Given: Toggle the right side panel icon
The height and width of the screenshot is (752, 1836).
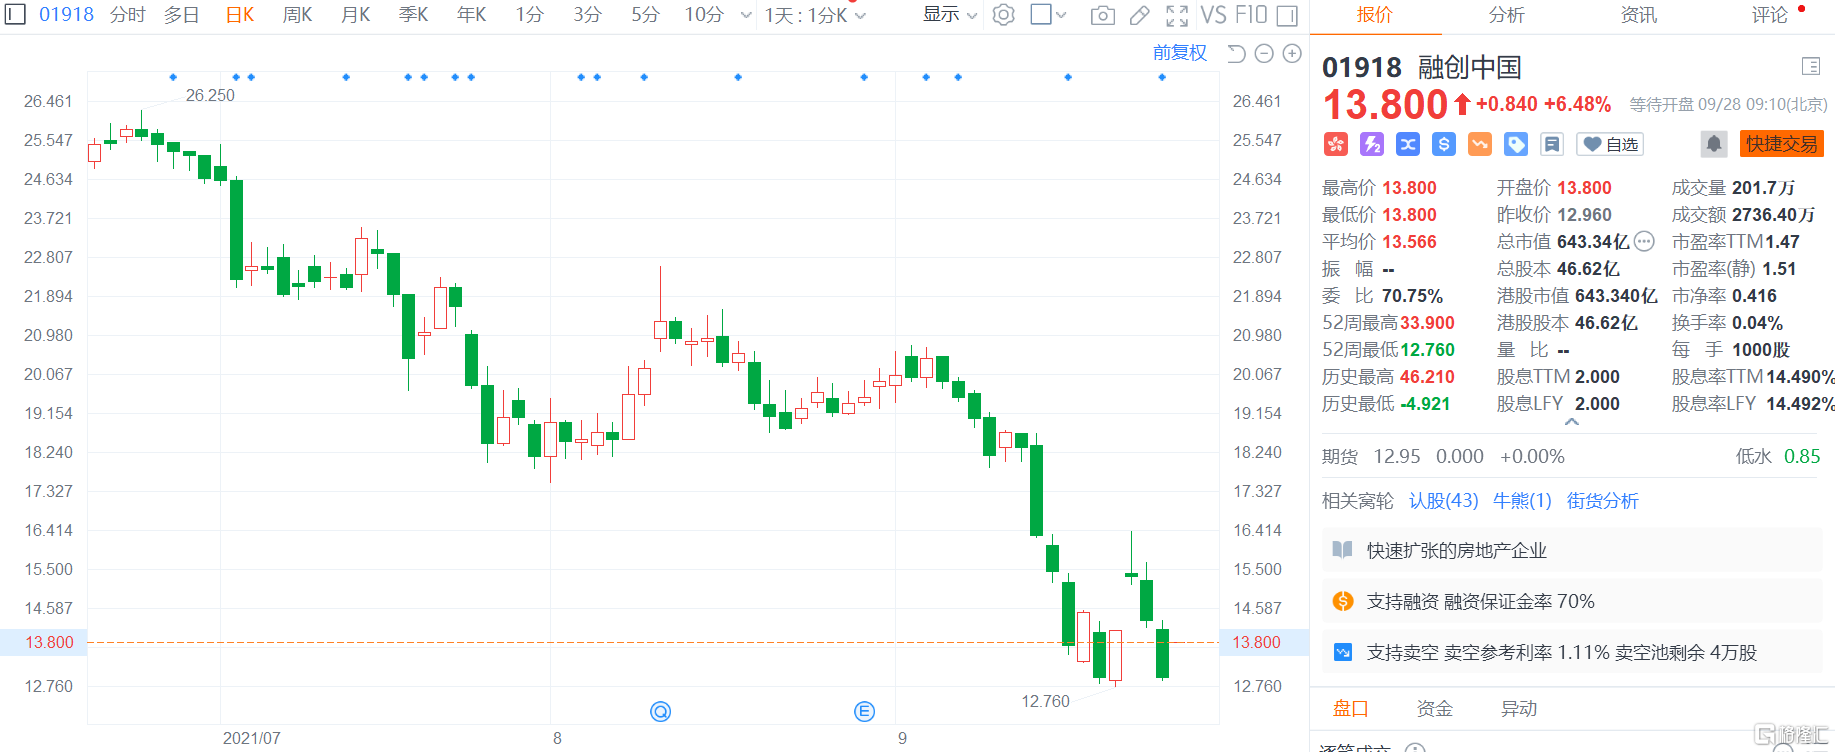Looking at the screenshot, I should pyautogui.click(x=1287, y=15).
